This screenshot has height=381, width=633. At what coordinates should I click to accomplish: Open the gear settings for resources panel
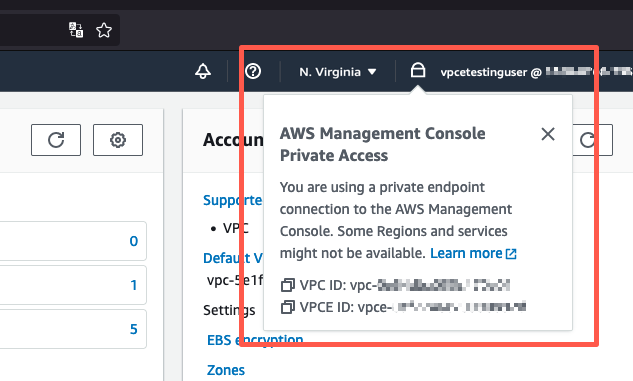pos(118,140)
